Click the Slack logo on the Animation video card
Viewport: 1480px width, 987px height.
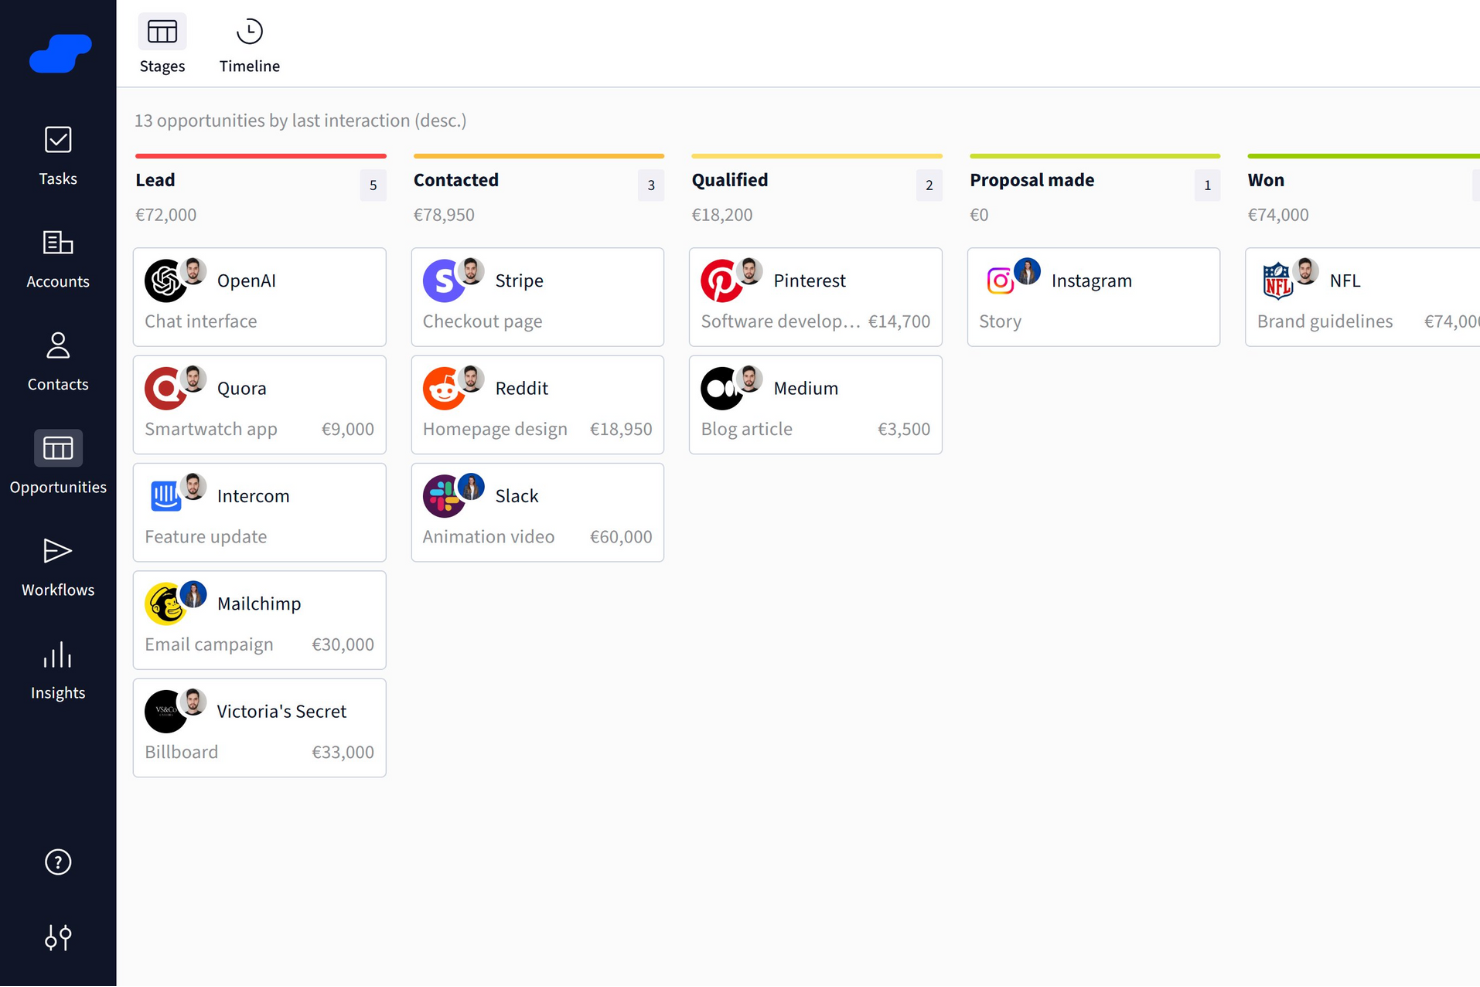pos(445,495)
